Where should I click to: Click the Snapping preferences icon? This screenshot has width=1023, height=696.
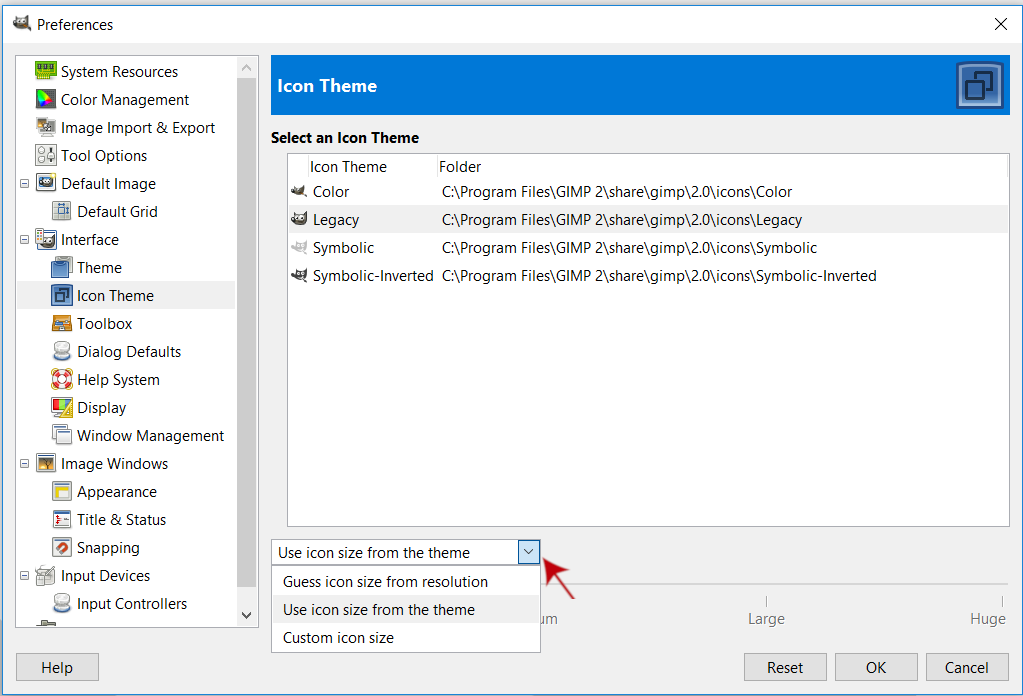(x=62, y=547)
